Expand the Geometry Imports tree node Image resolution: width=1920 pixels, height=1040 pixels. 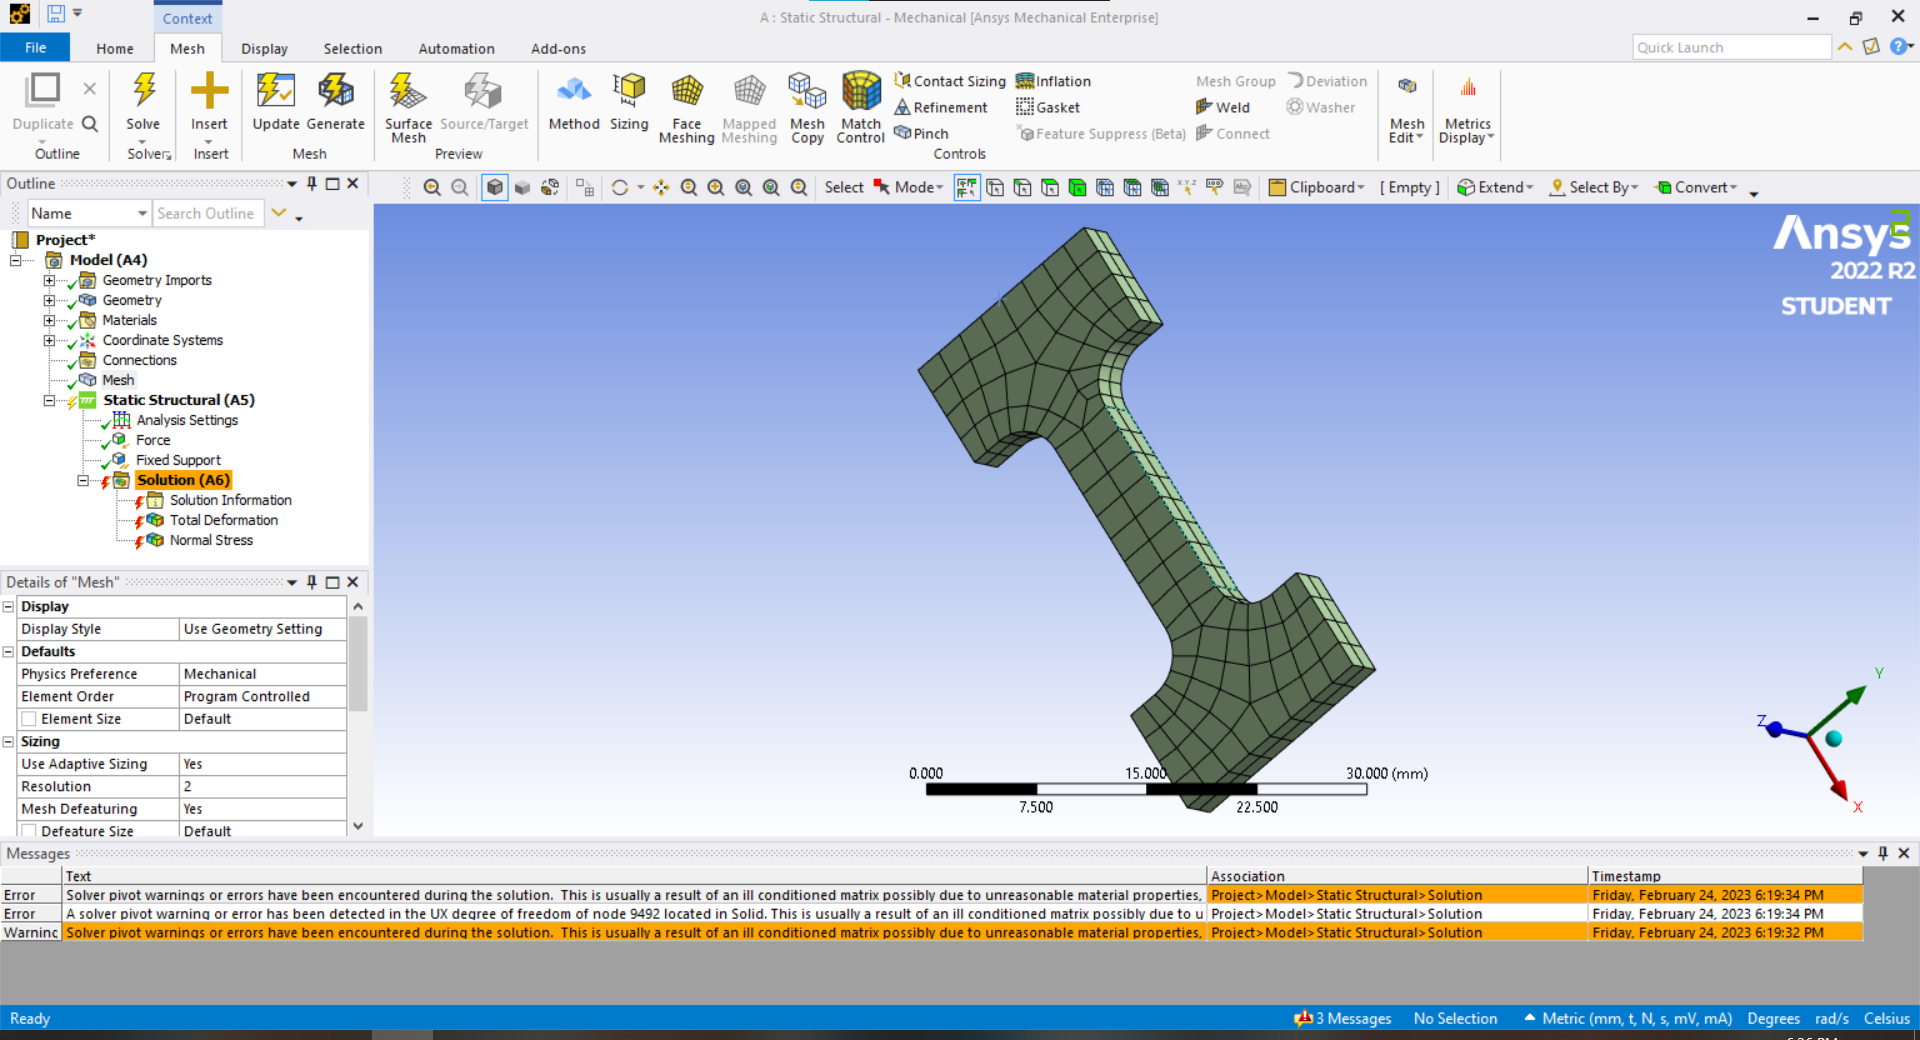(x=49, y=280)
